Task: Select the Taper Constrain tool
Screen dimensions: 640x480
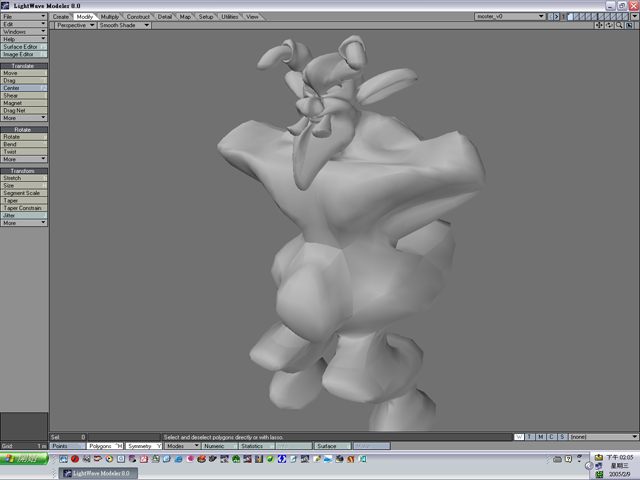Action: tap(24, 208)
